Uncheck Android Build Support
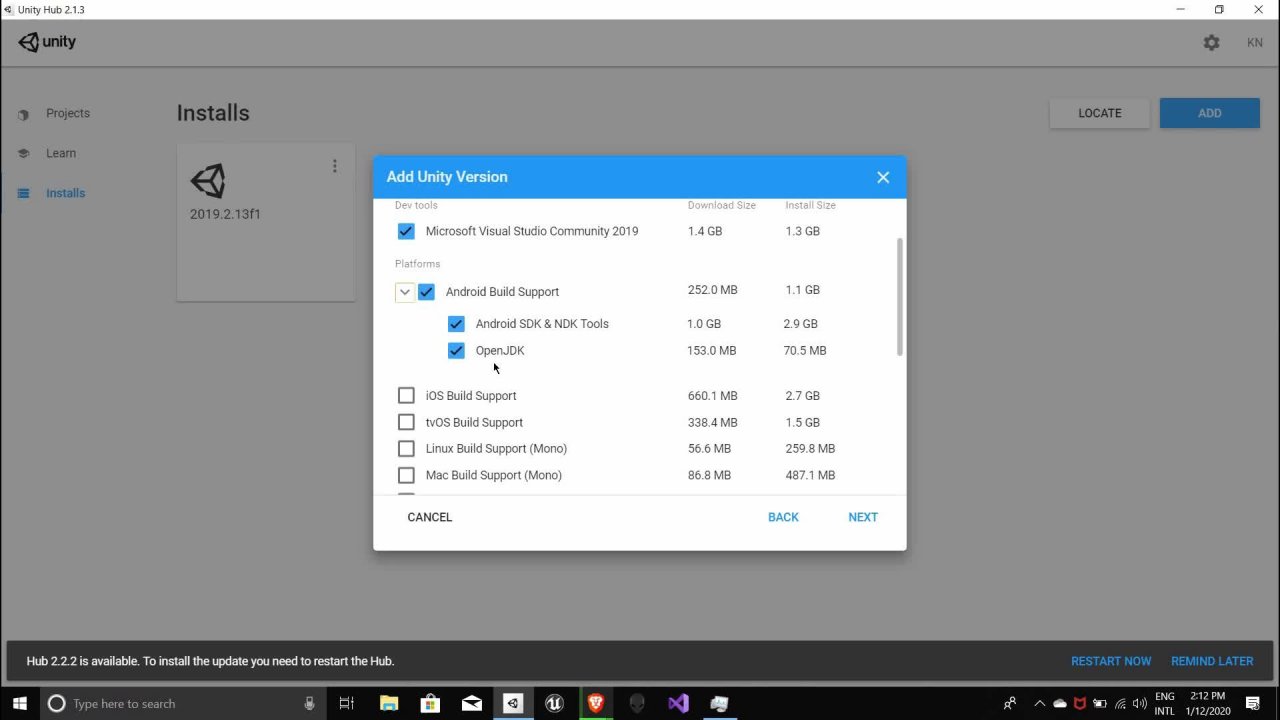Image resolution: width=1280 pixels, height=720 pixels. tap(426, 292)
